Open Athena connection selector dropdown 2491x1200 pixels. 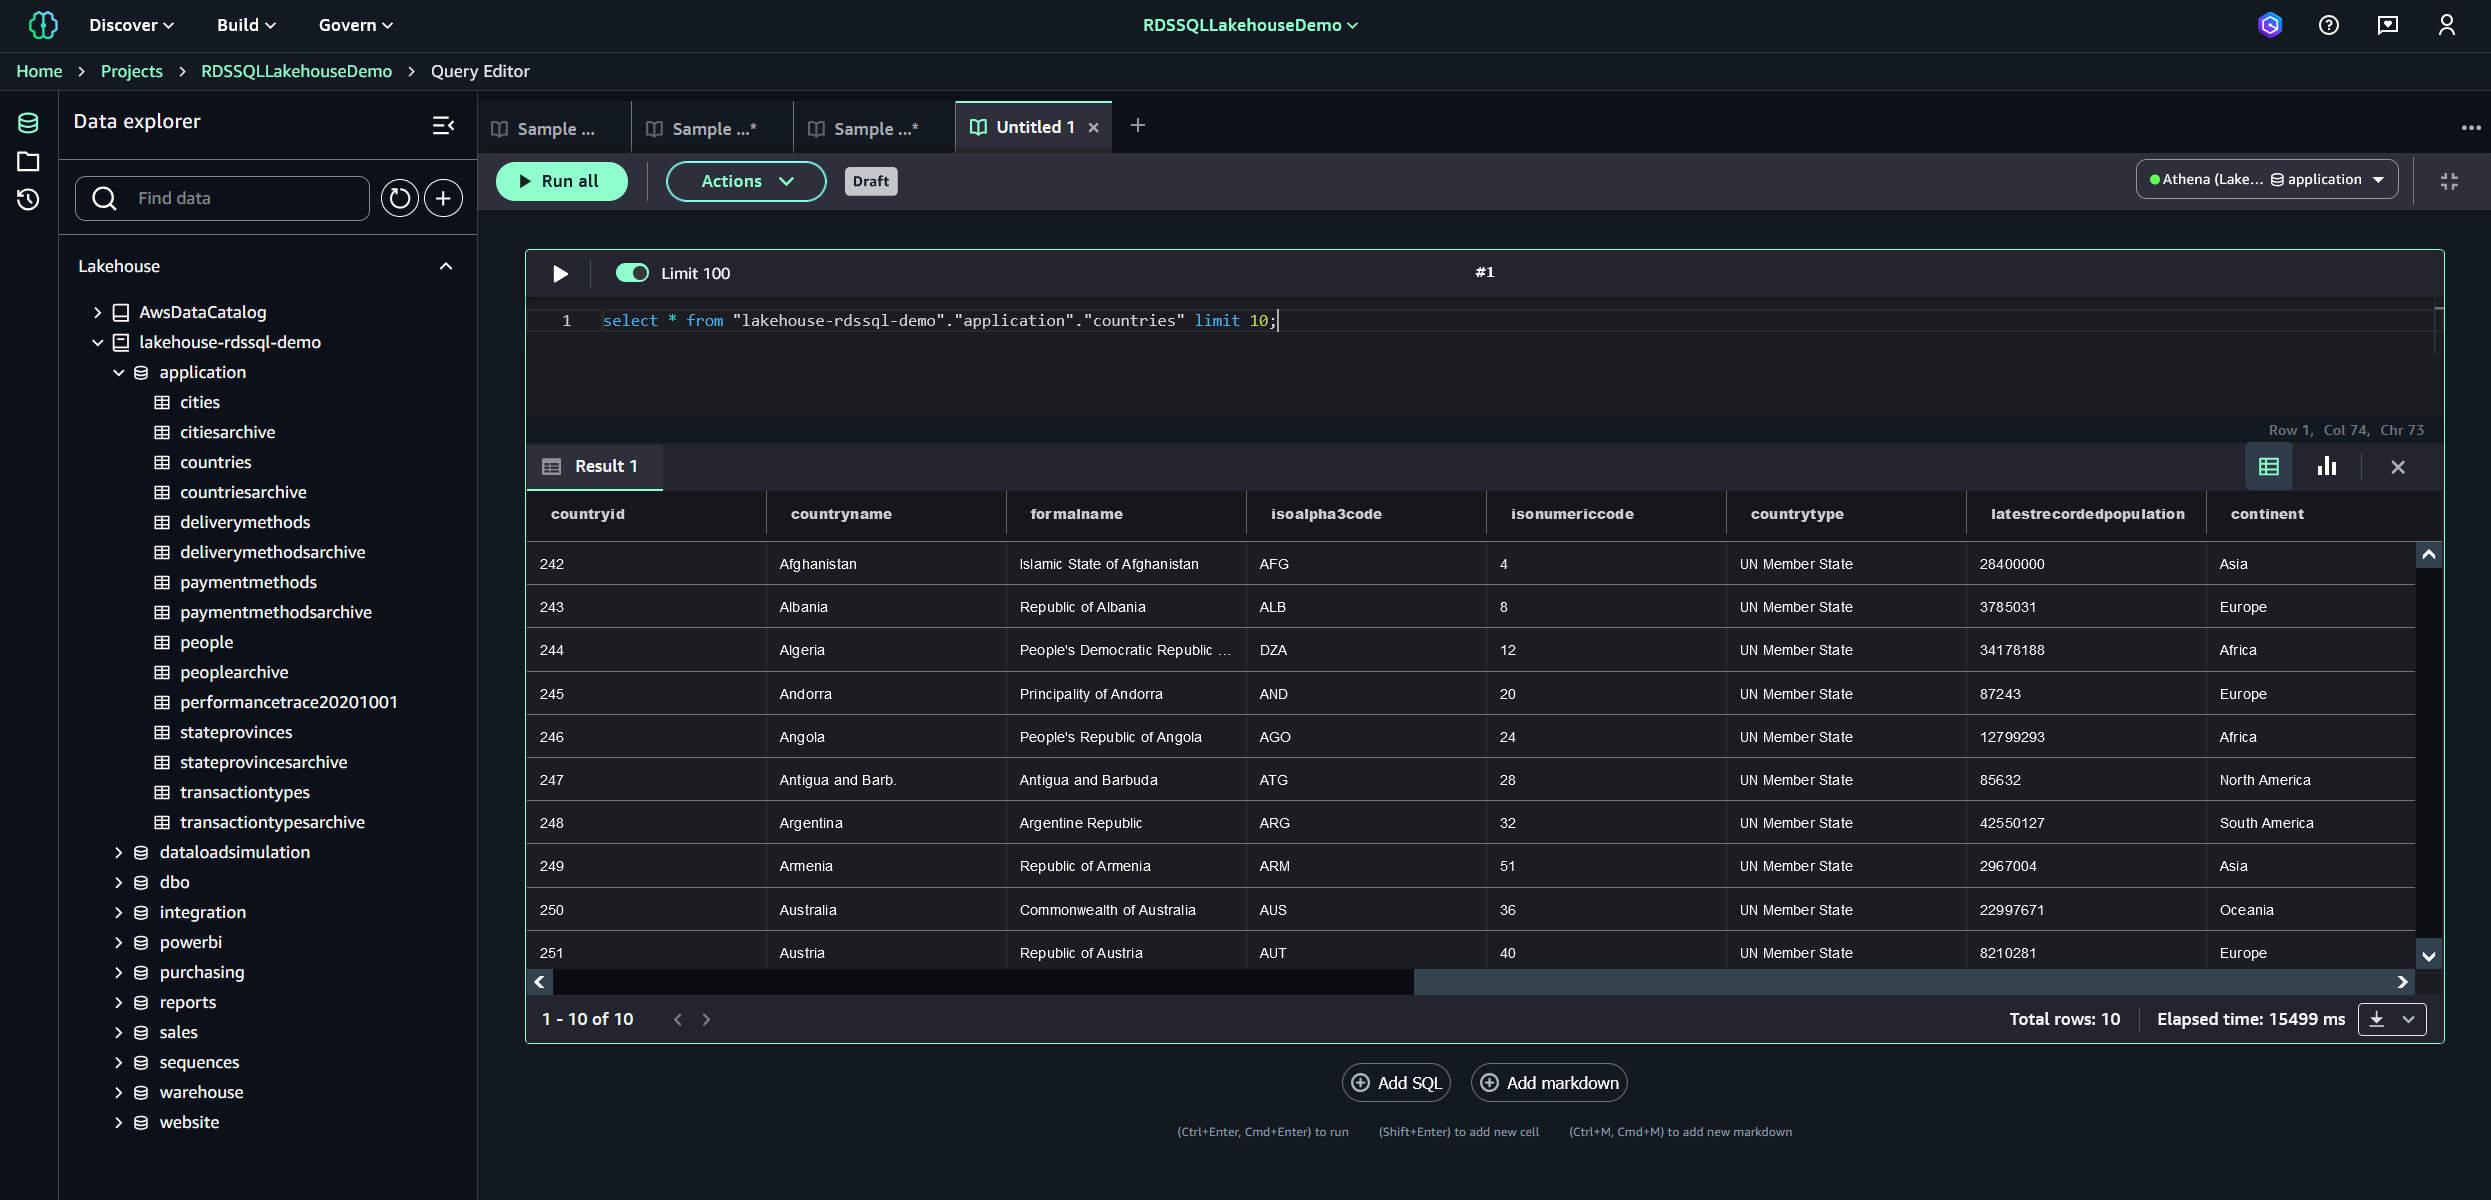[2267, 179]
